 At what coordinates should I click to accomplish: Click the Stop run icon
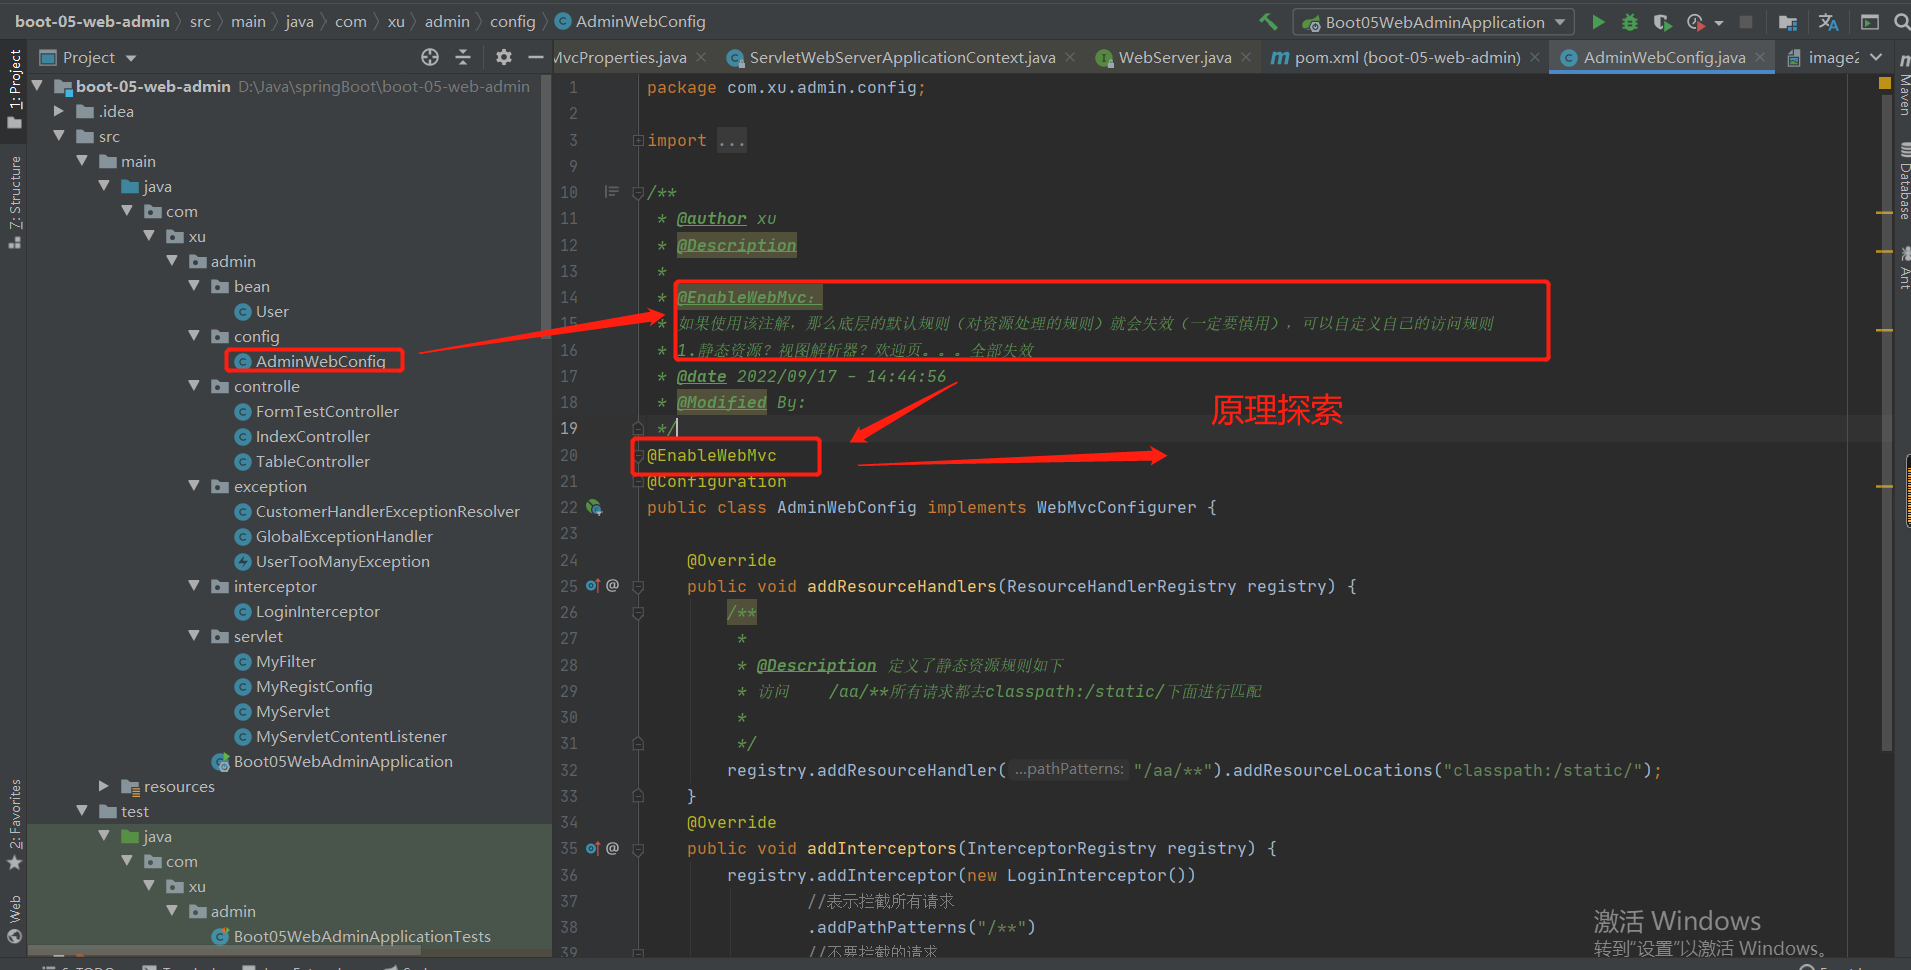[1746, 22]
